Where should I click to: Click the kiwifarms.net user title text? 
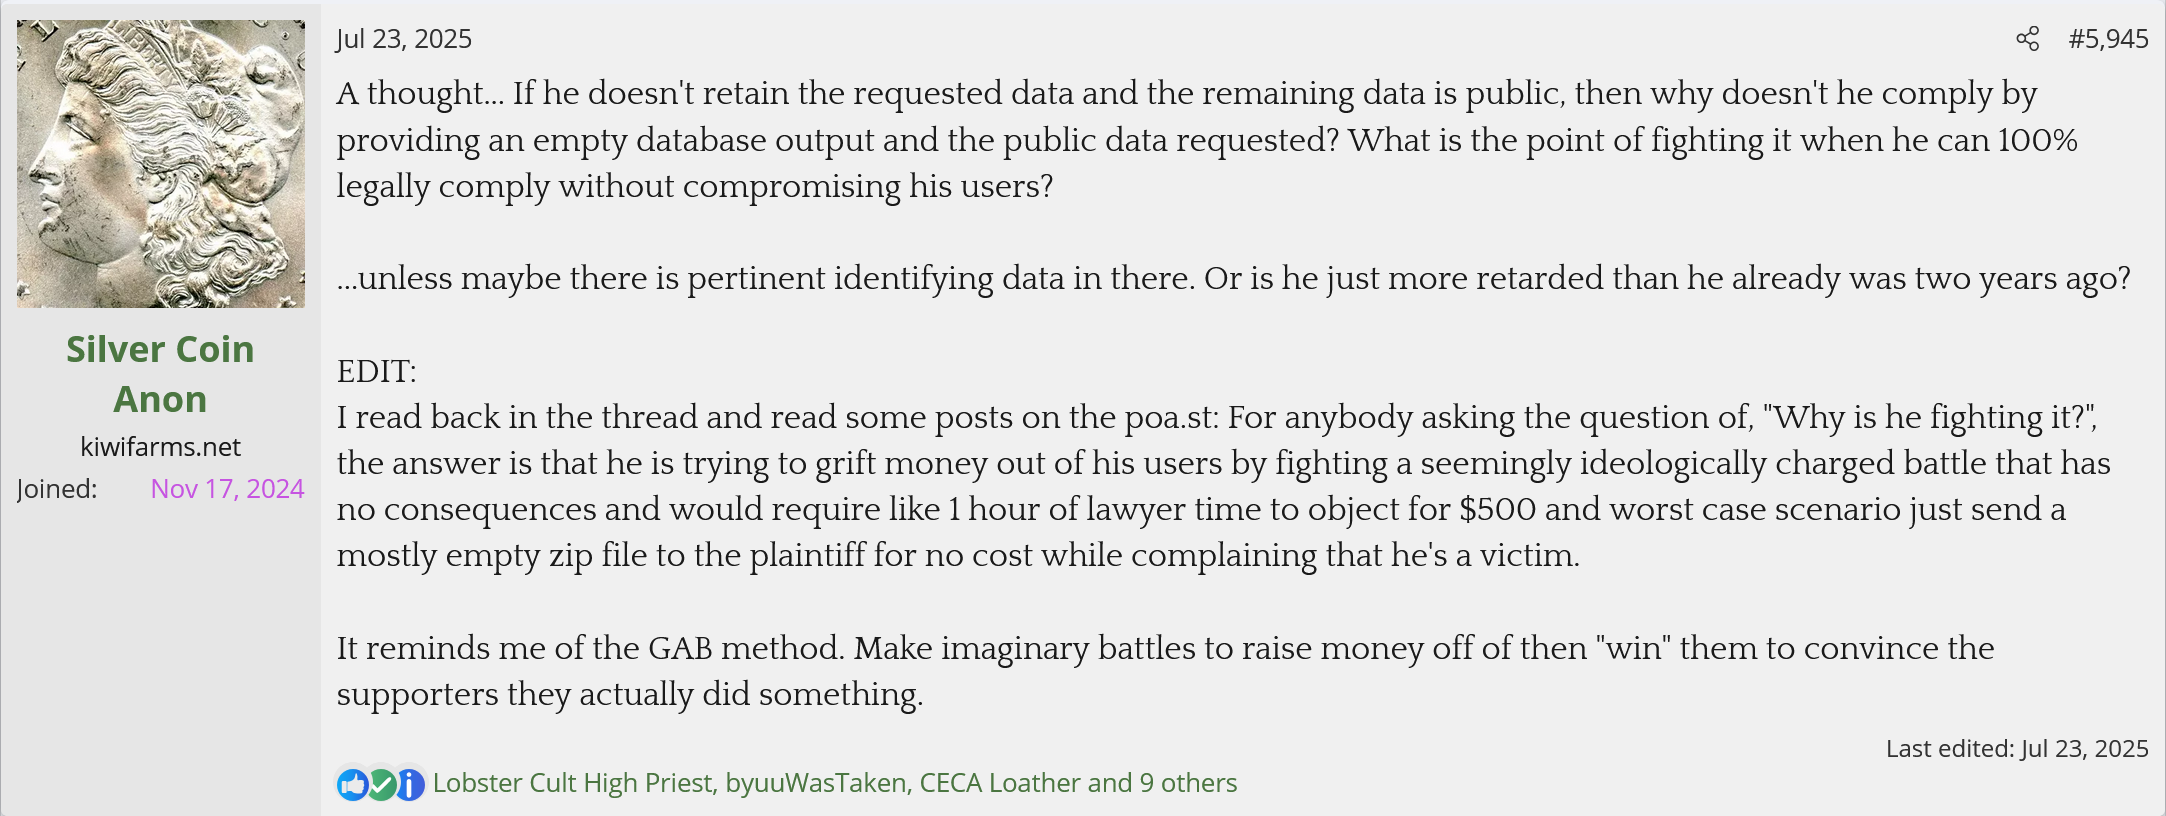tap(161, 447)
